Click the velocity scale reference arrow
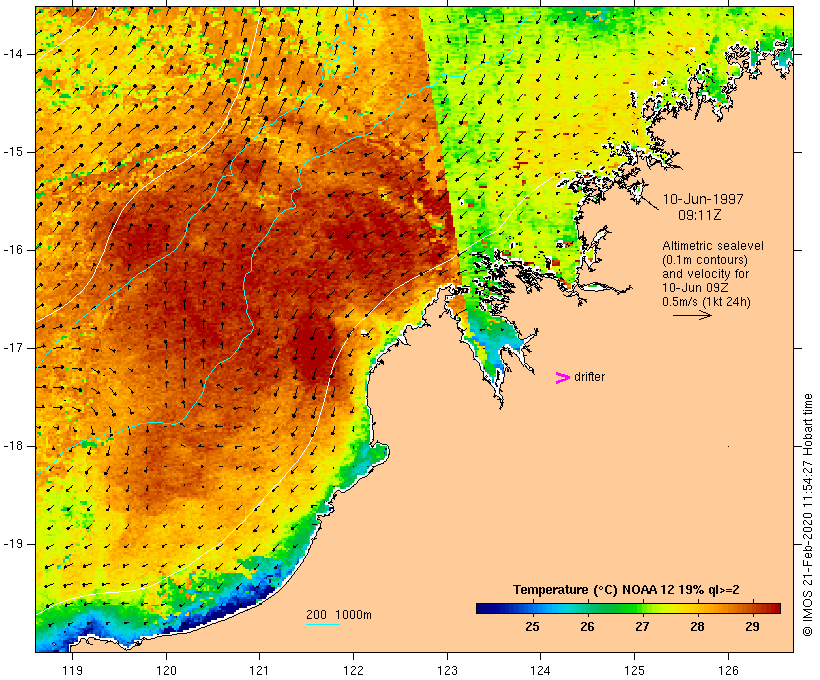The image size is (820, 680). [692, 315]
